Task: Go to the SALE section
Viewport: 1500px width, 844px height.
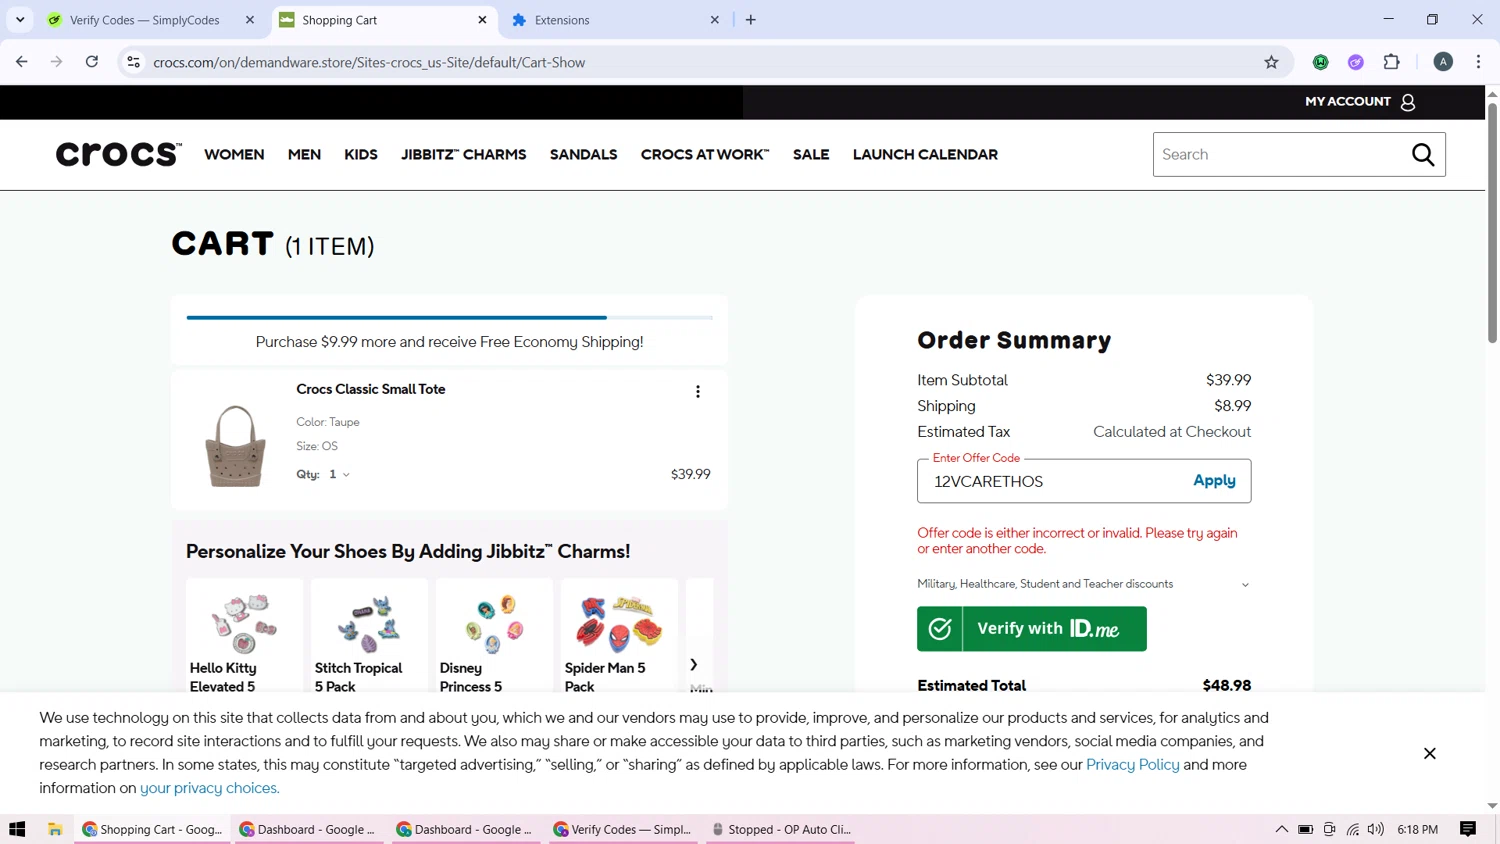Action: point(811,154)
